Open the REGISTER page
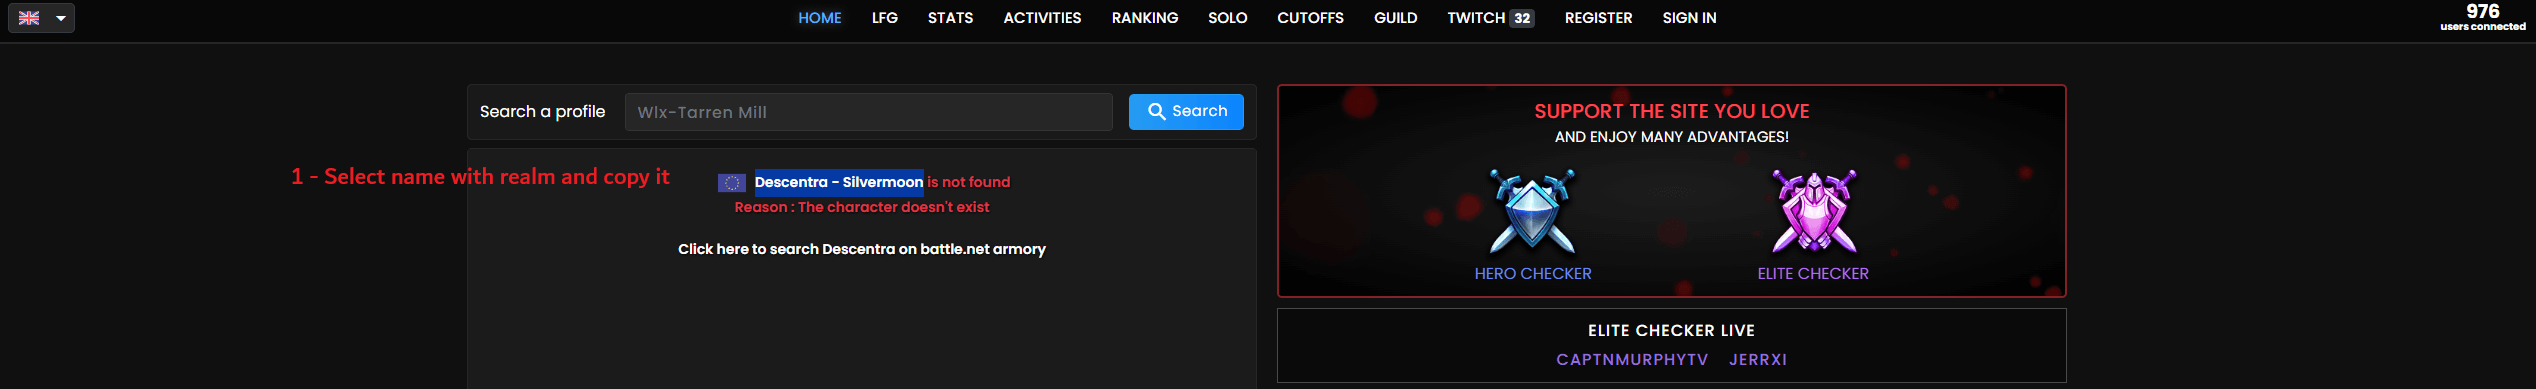Image resolution: width=2536 pixels, height=389 pixels. point(1598,18)
